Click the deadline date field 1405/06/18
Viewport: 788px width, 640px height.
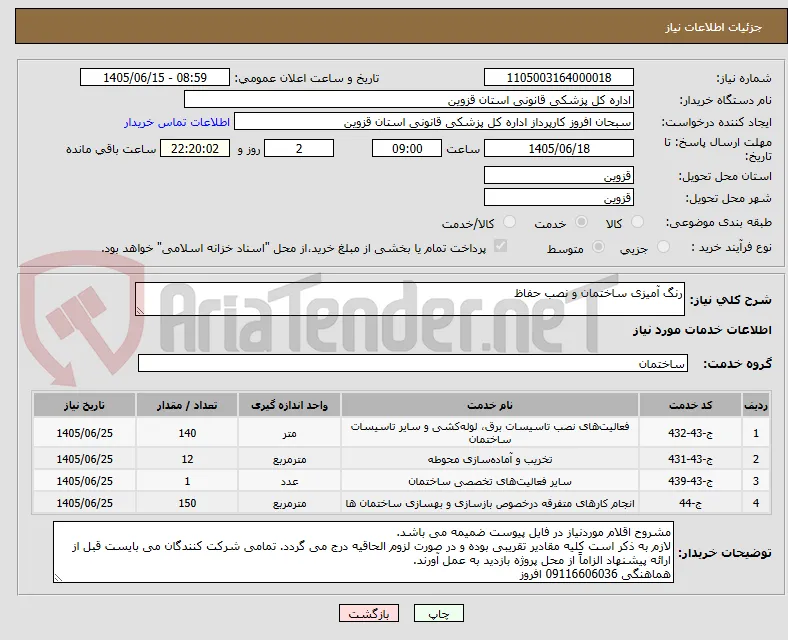point(559,148)
